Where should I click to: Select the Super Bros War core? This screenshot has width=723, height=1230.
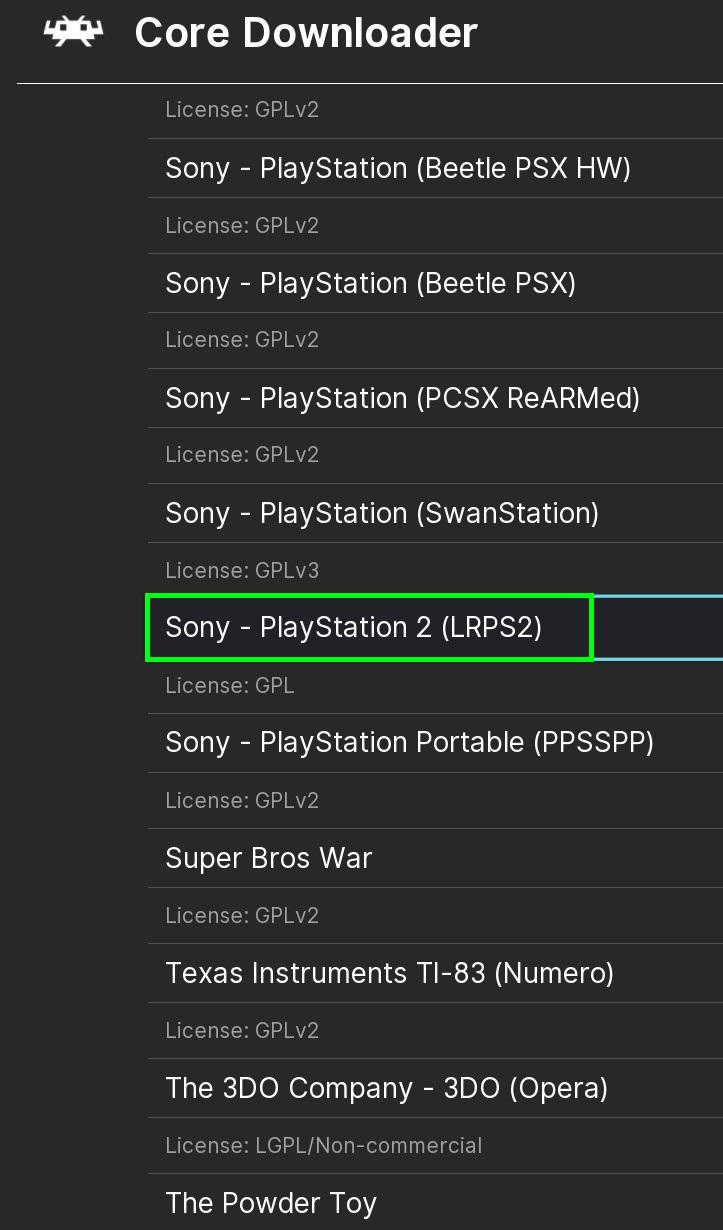[x=268, y=858]
